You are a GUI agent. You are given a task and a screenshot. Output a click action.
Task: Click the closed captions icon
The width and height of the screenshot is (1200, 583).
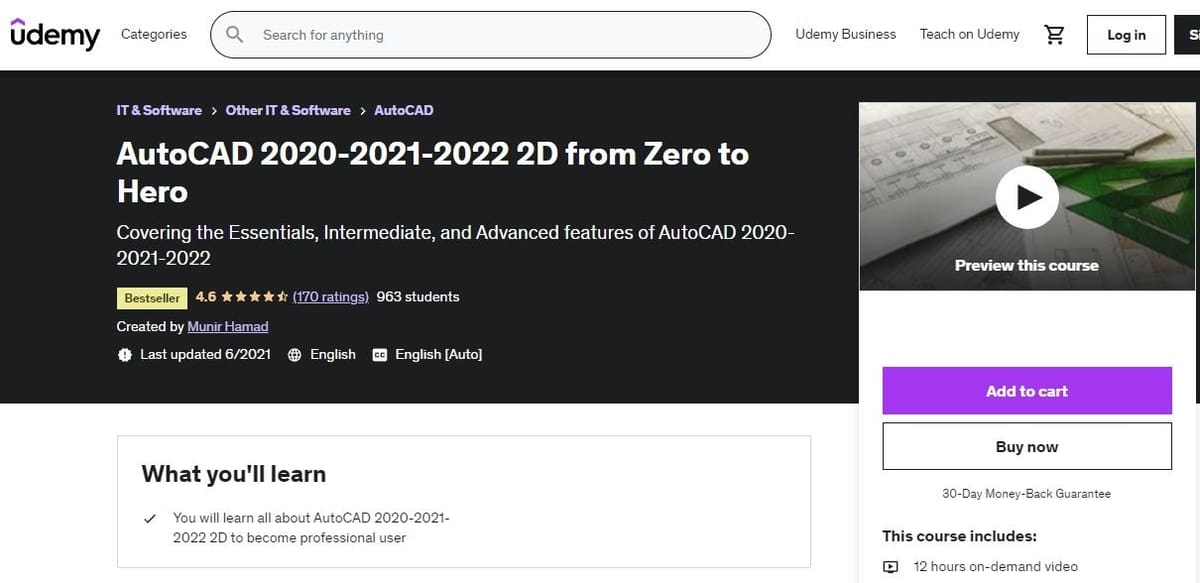[x=379, y=355]
